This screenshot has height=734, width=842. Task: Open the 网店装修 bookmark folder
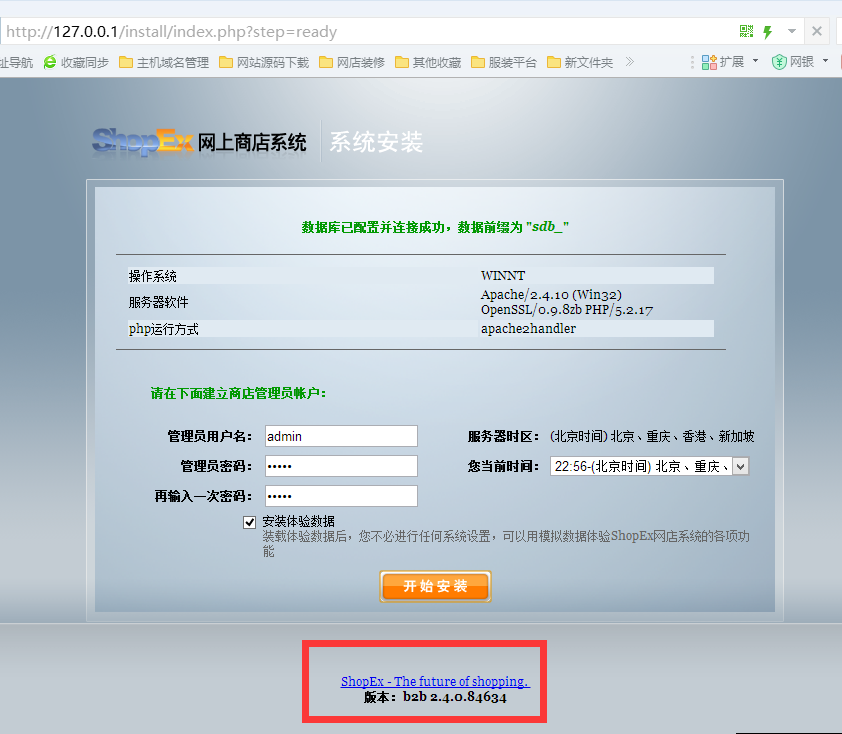pyautogui.click(x=352, y=62)
